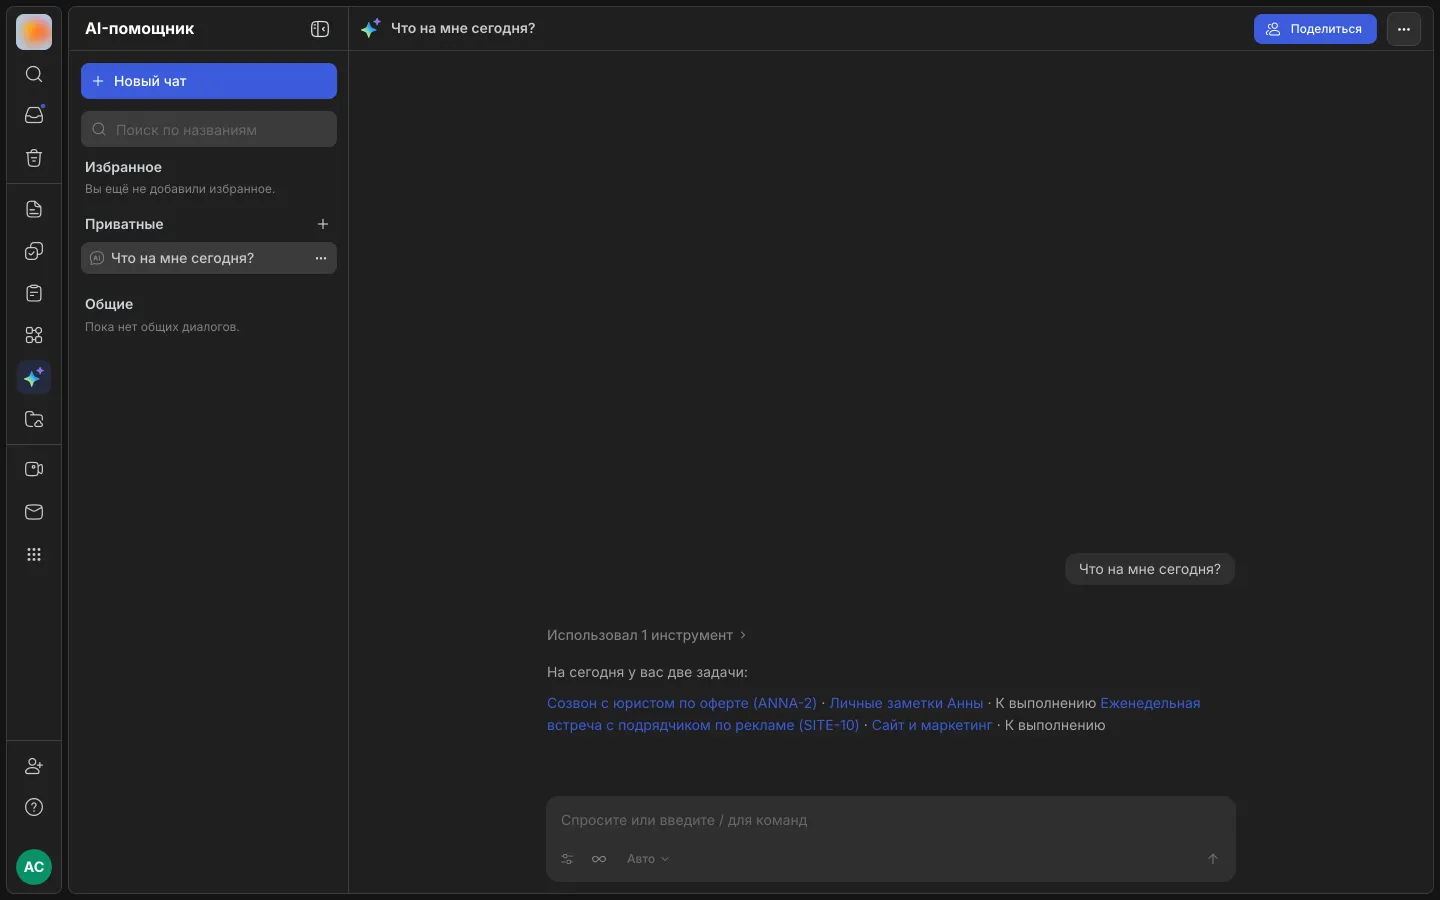The height and width of the screenshot is (900, 1440).
Task: Open the folder search icon in left rail
Action: pos(34,419)
